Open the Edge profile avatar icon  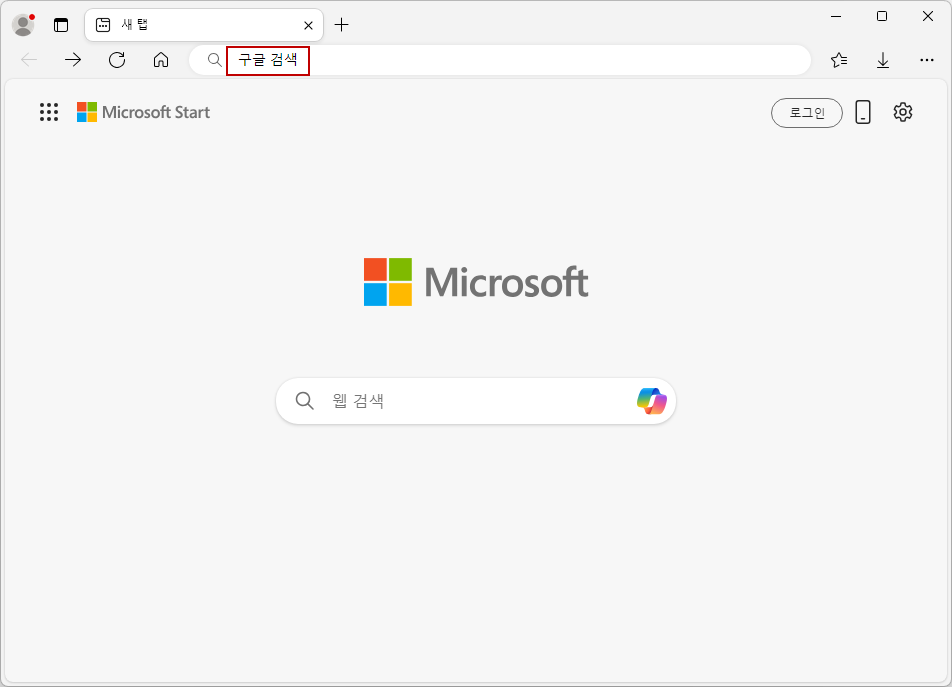[23, 25]
